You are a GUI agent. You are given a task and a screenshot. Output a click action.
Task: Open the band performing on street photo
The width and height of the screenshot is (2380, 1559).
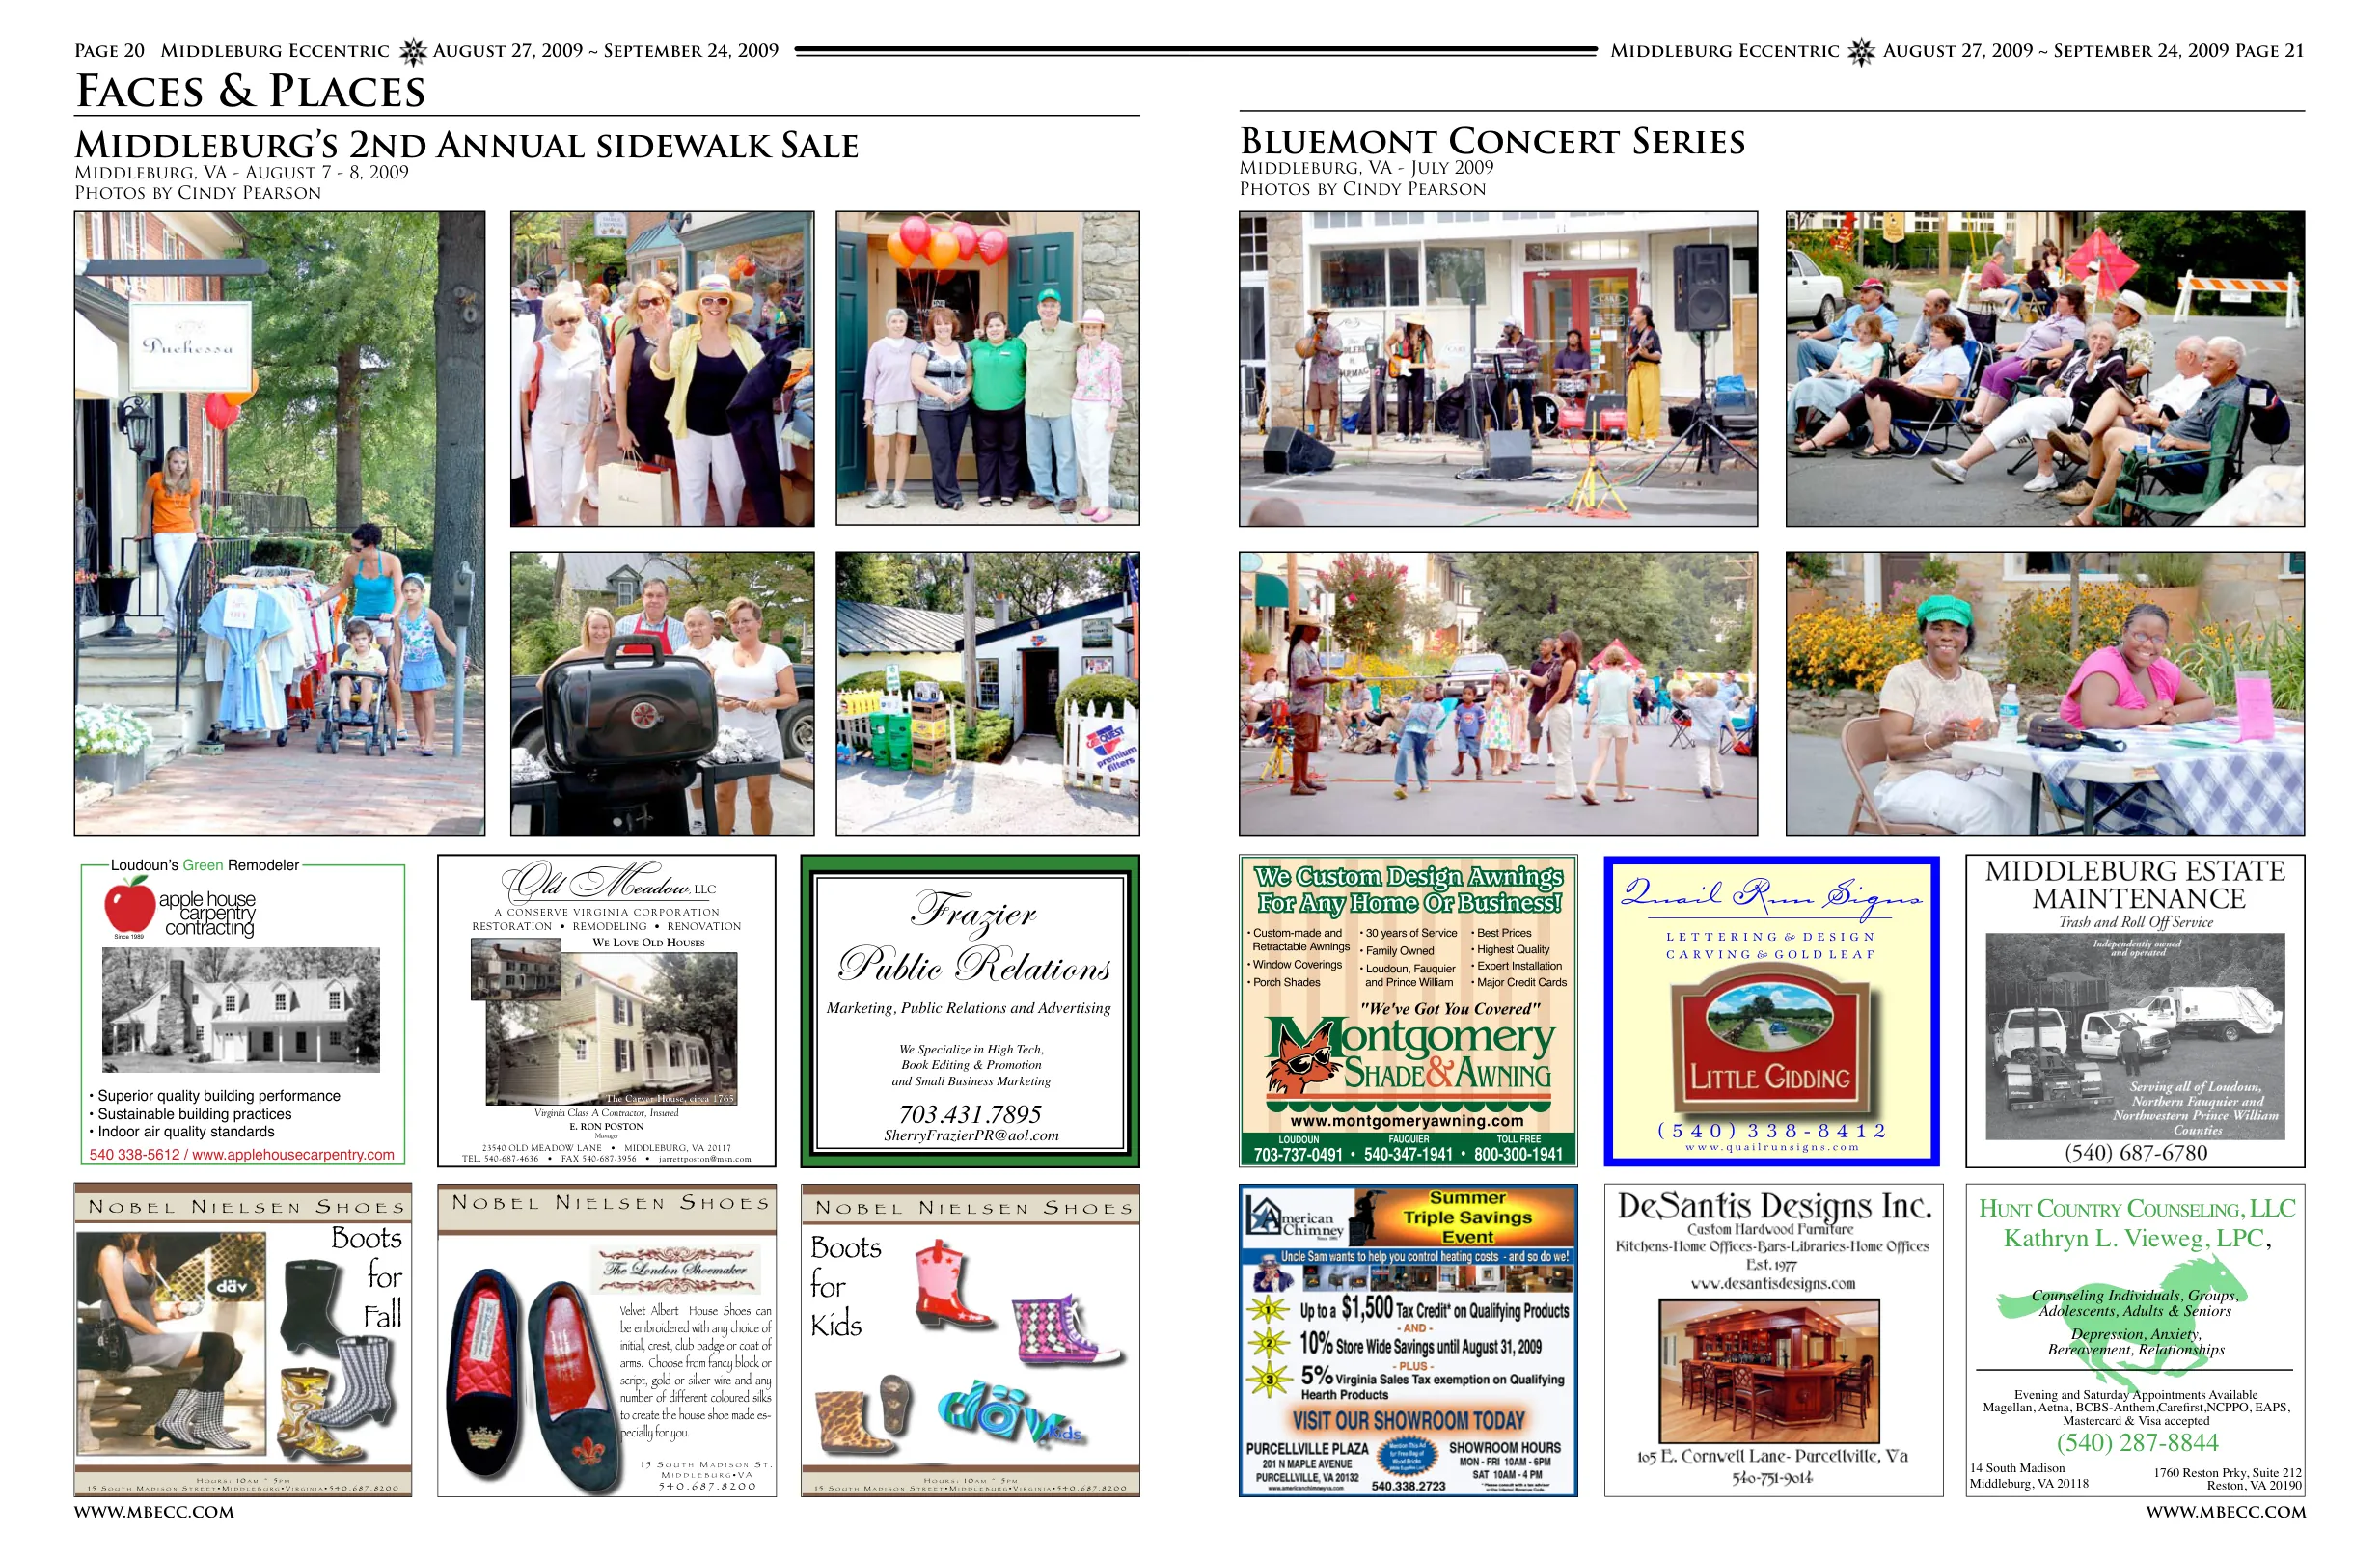[x=1498, y=368]
